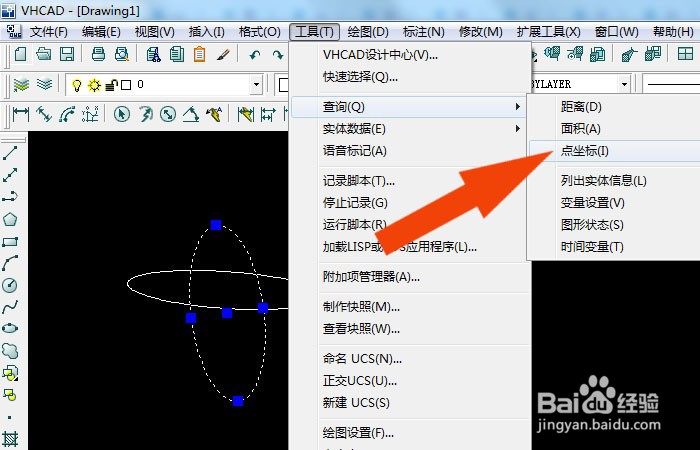Image resolution: width=700 pixels, height=450 pixels.
Task: Open the 视图(V) menu
Action: click(x=154, y=32)
